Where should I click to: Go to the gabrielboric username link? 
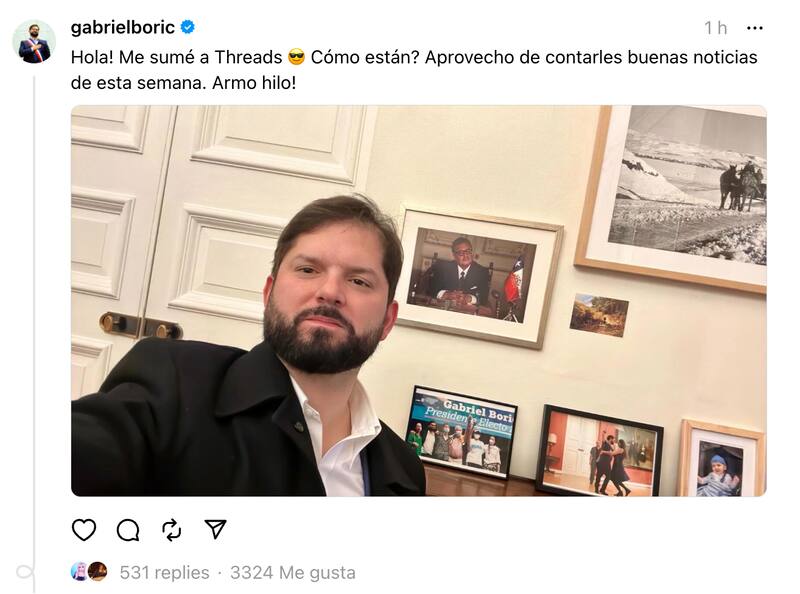pos(122,27)
